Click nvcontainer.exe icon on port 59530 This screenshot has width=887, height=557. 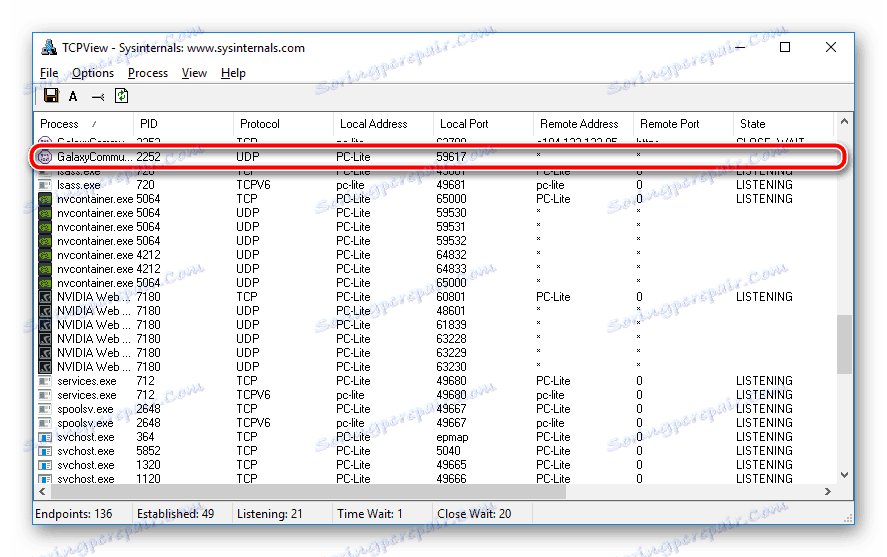point(45,213)
